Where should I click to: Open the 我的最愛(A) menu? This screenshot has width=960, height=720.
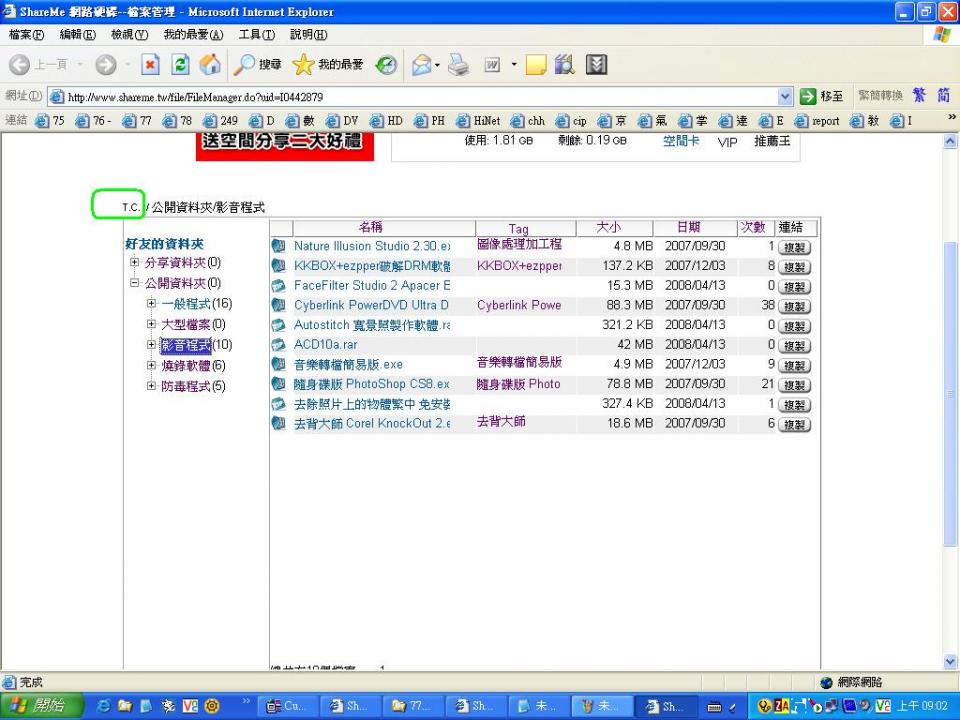193,34
